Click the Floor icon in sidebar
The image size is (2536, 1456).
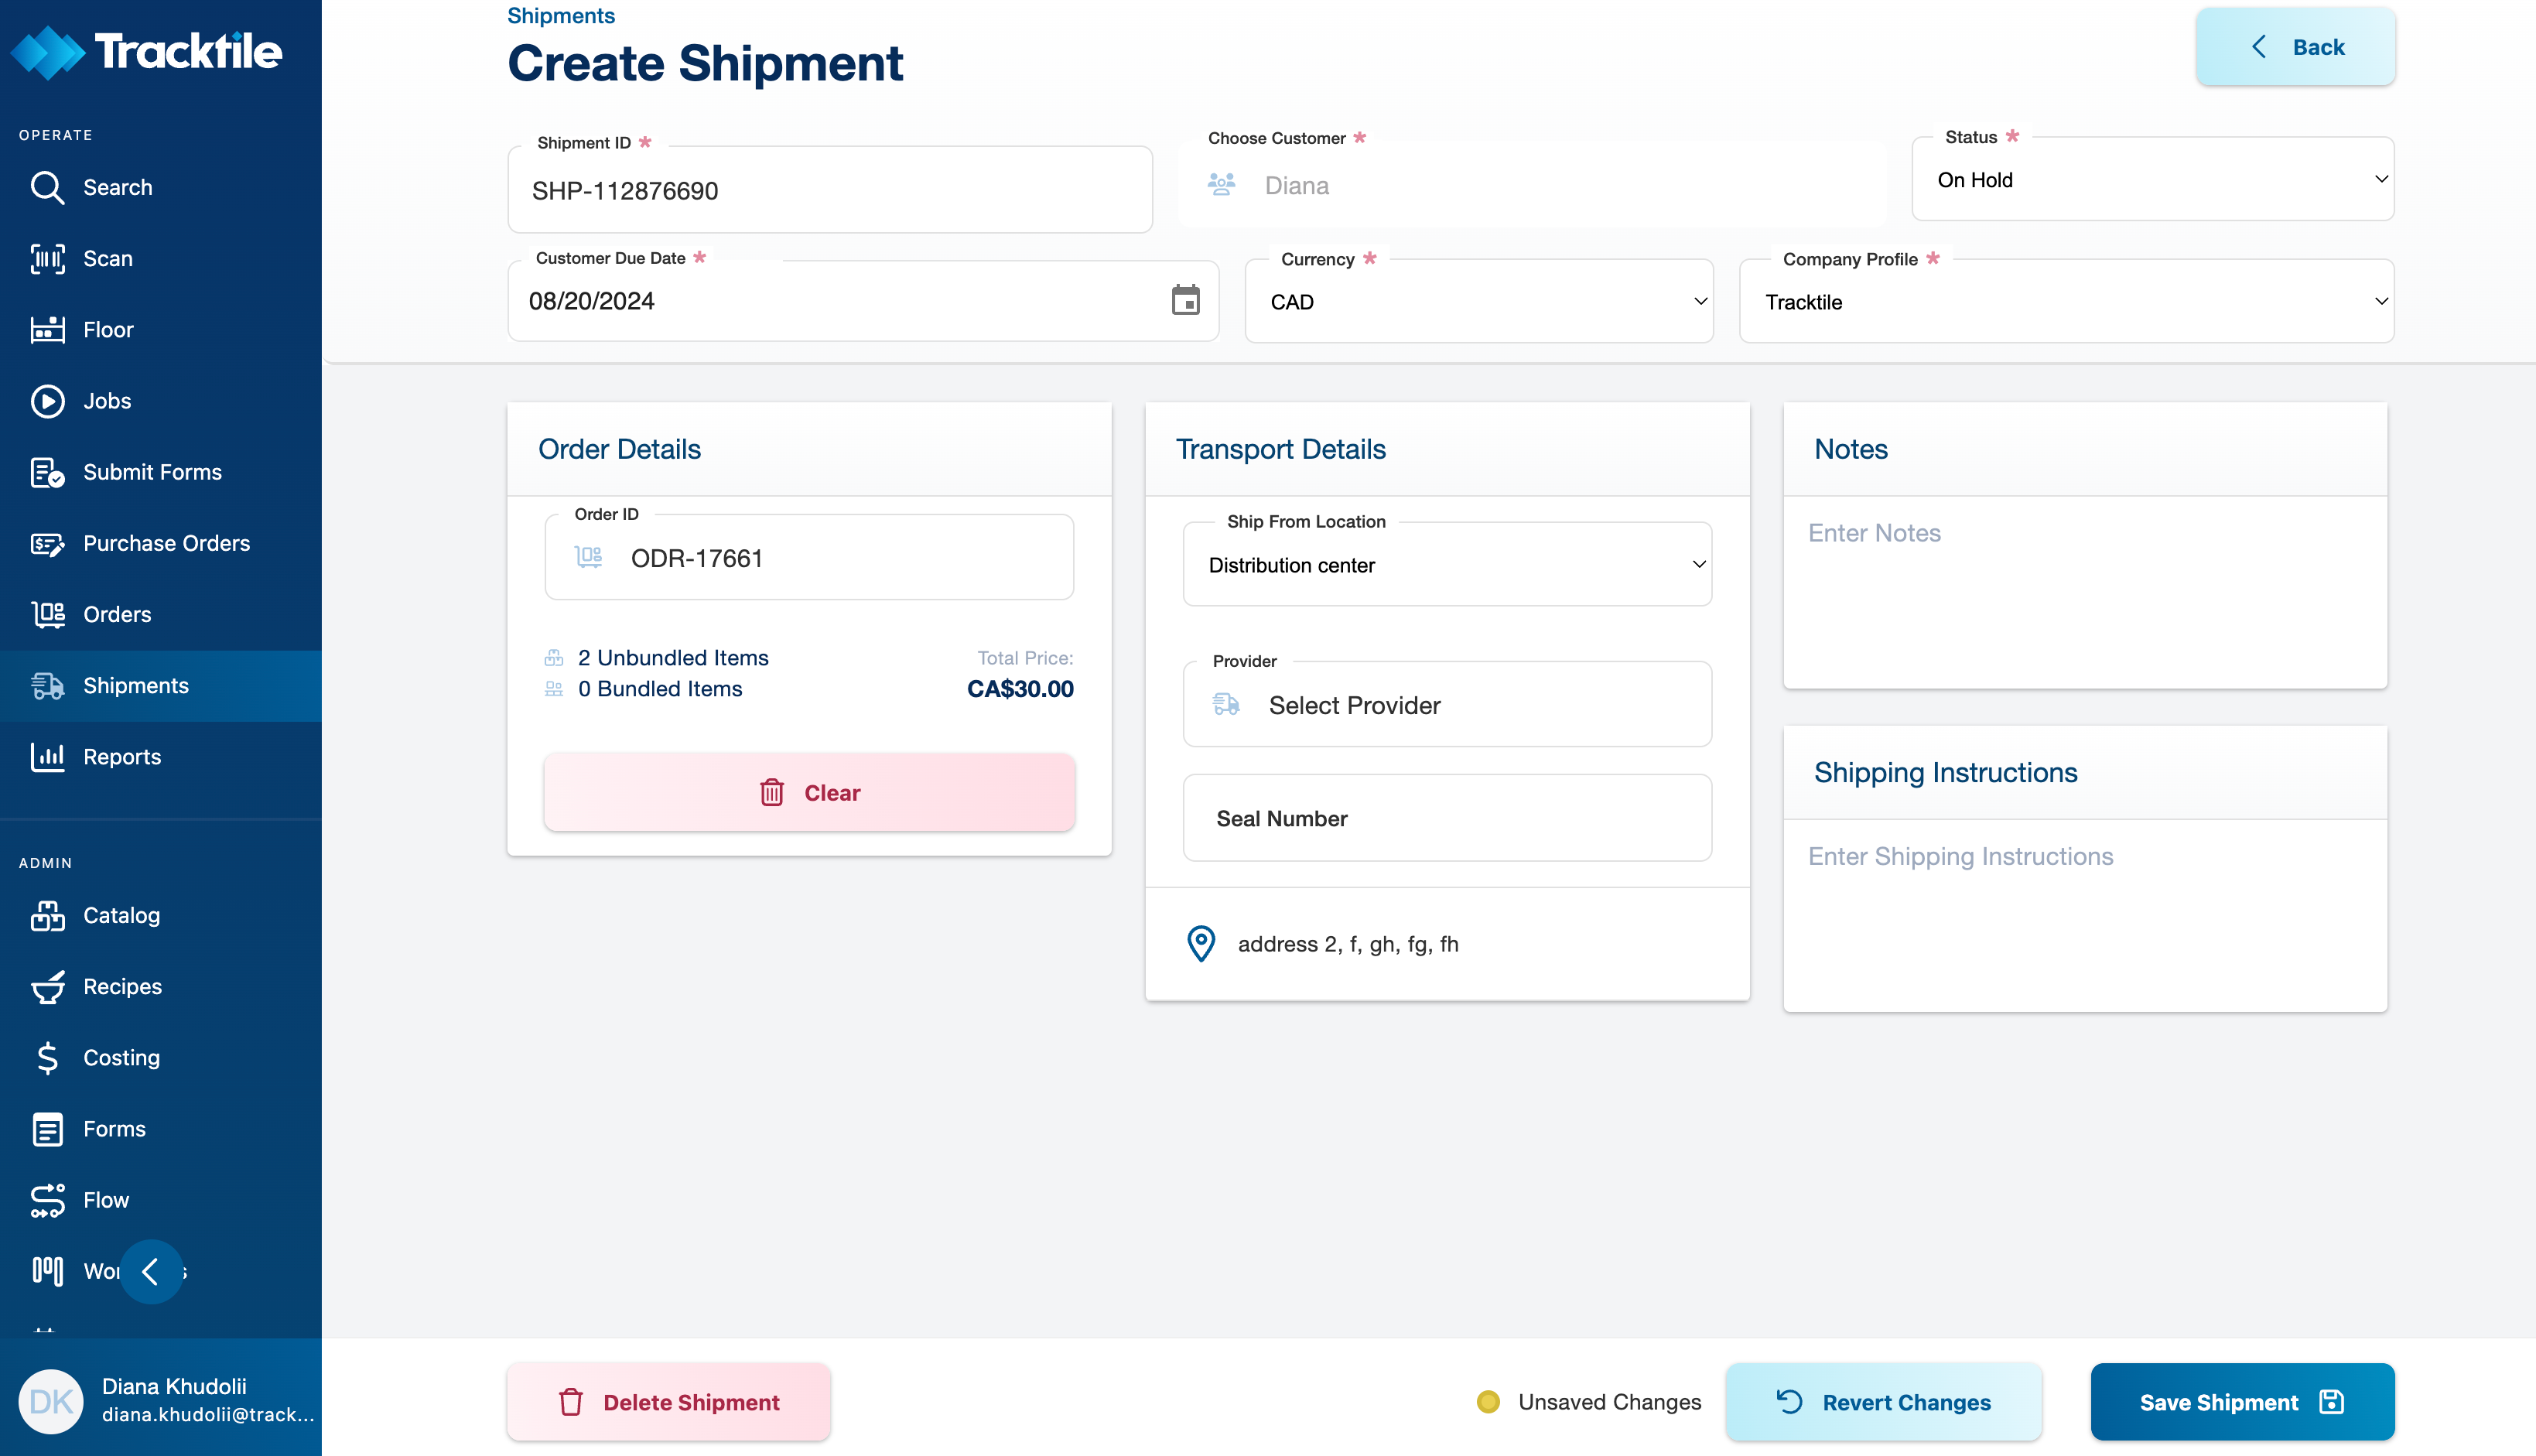point(47,330)
